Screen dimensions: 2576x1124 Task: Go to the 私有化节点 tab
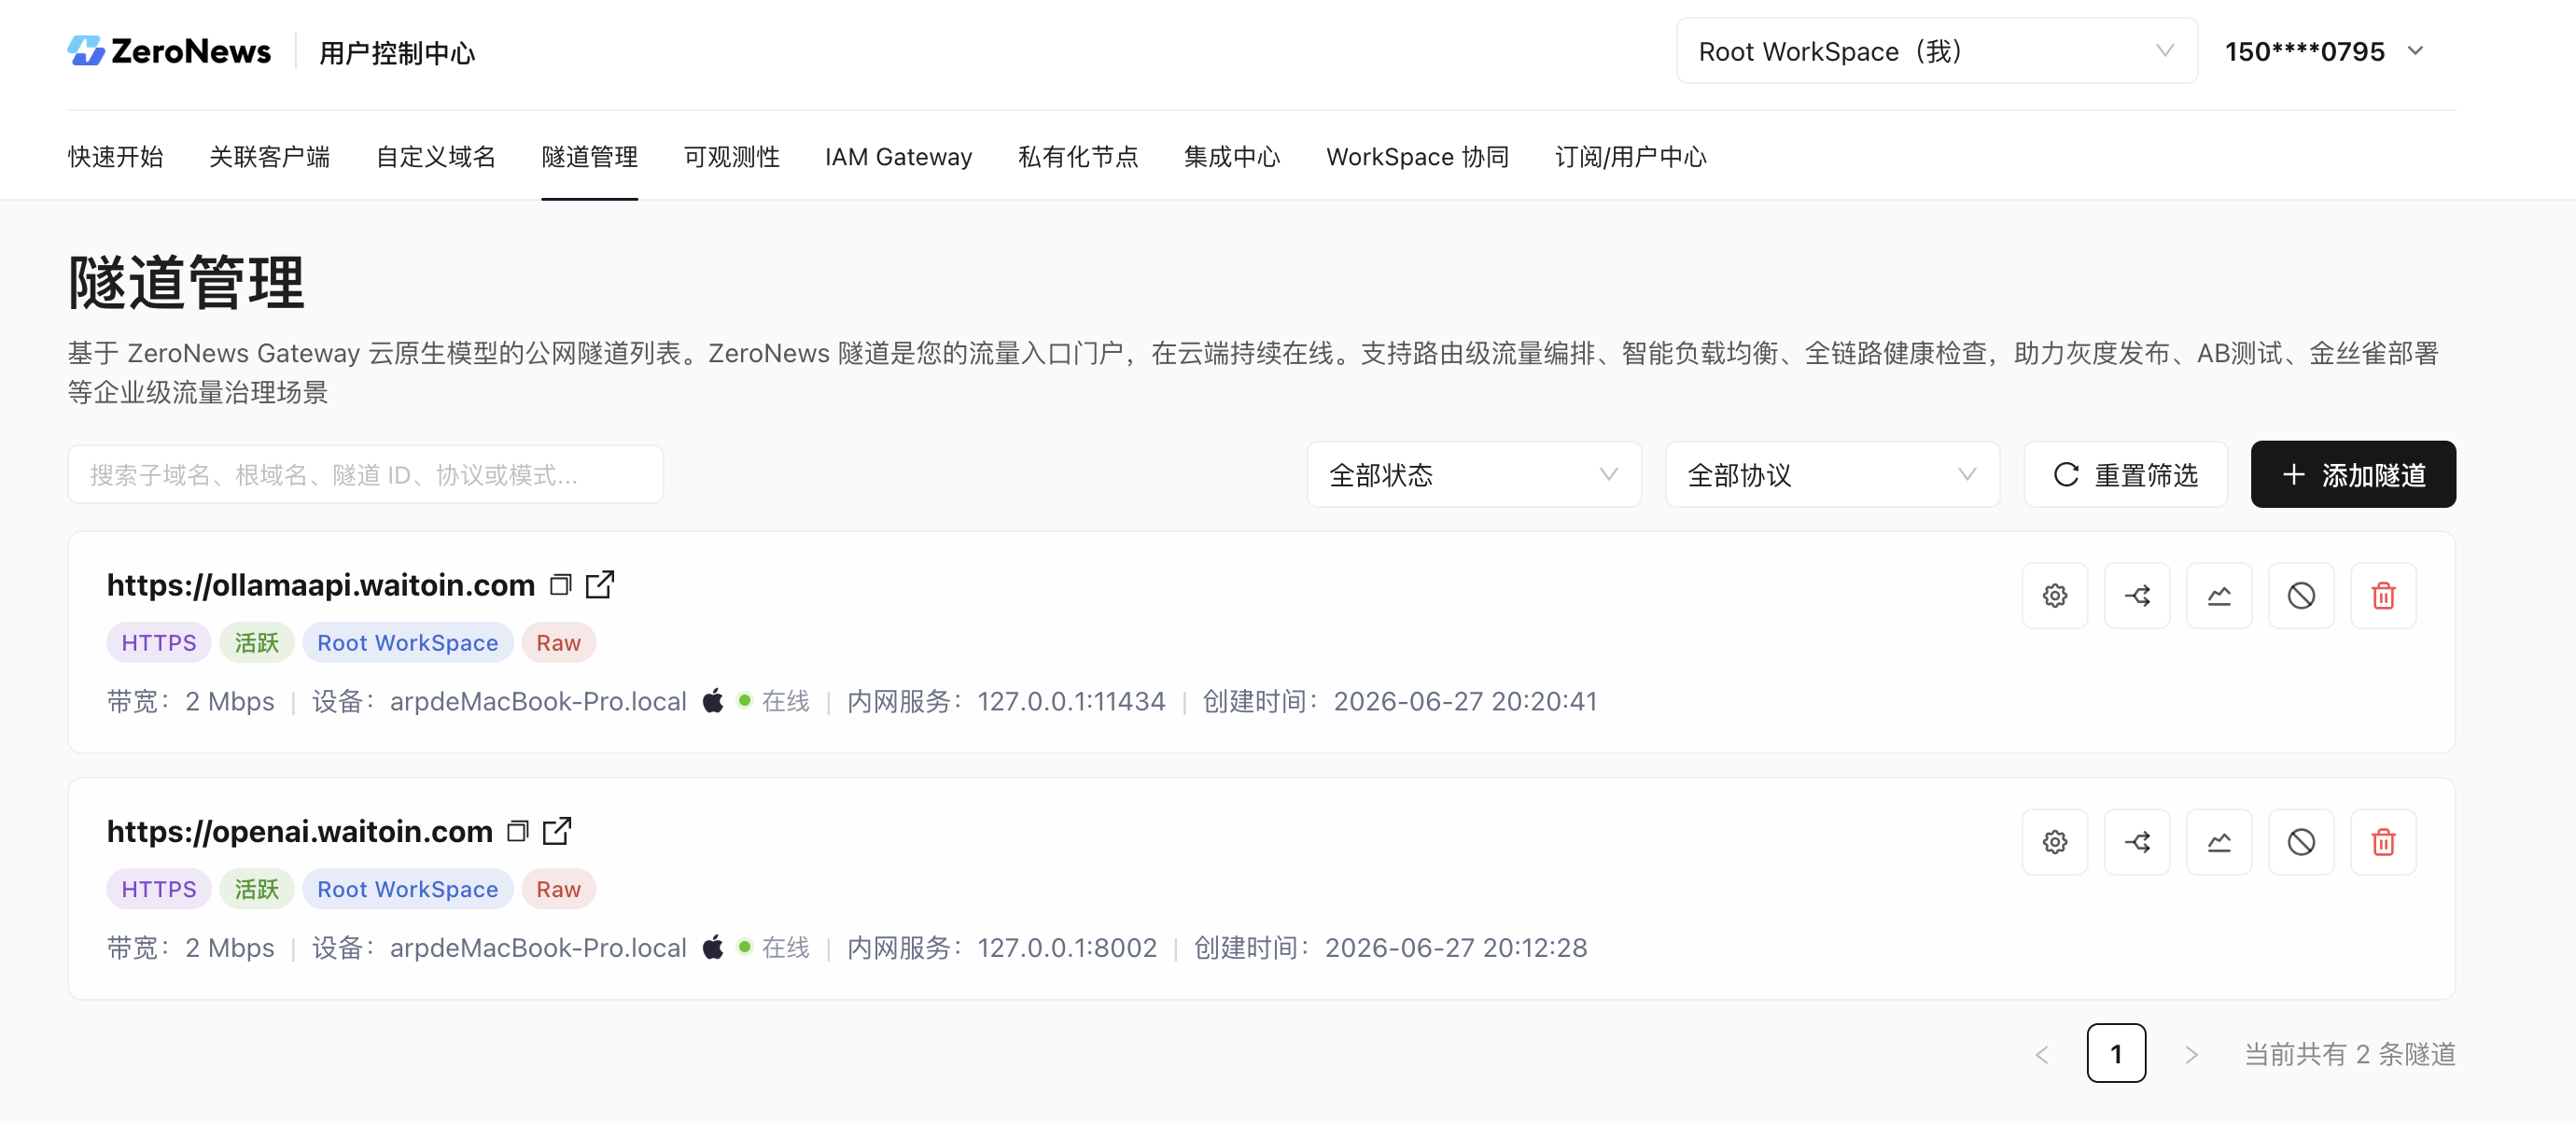point(1078,157)
